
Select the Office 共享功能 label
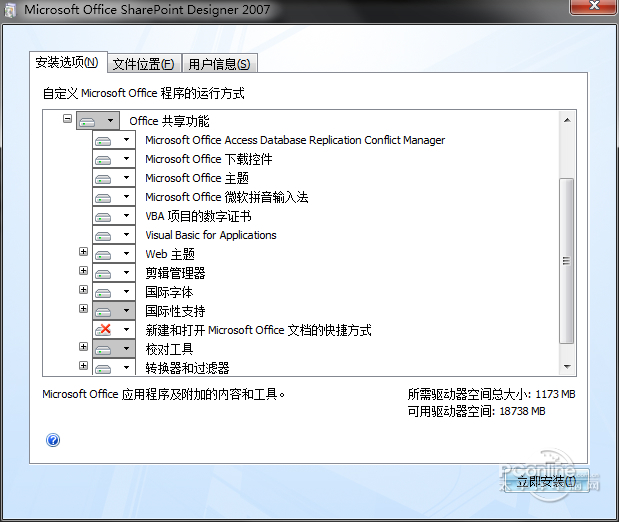(x=169, y=121)
